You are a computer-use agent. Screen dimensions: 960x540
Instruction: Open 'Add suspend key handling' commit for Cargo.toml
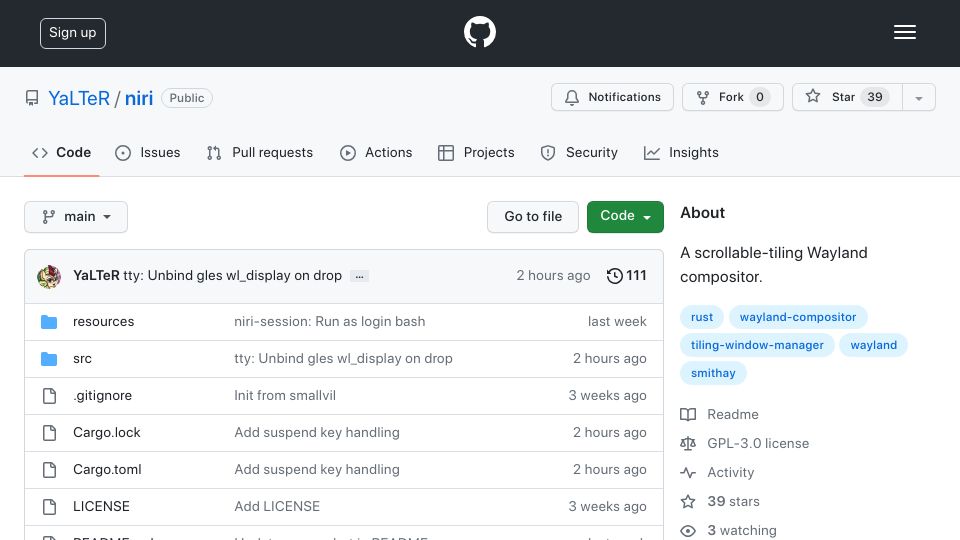[317, 470]
